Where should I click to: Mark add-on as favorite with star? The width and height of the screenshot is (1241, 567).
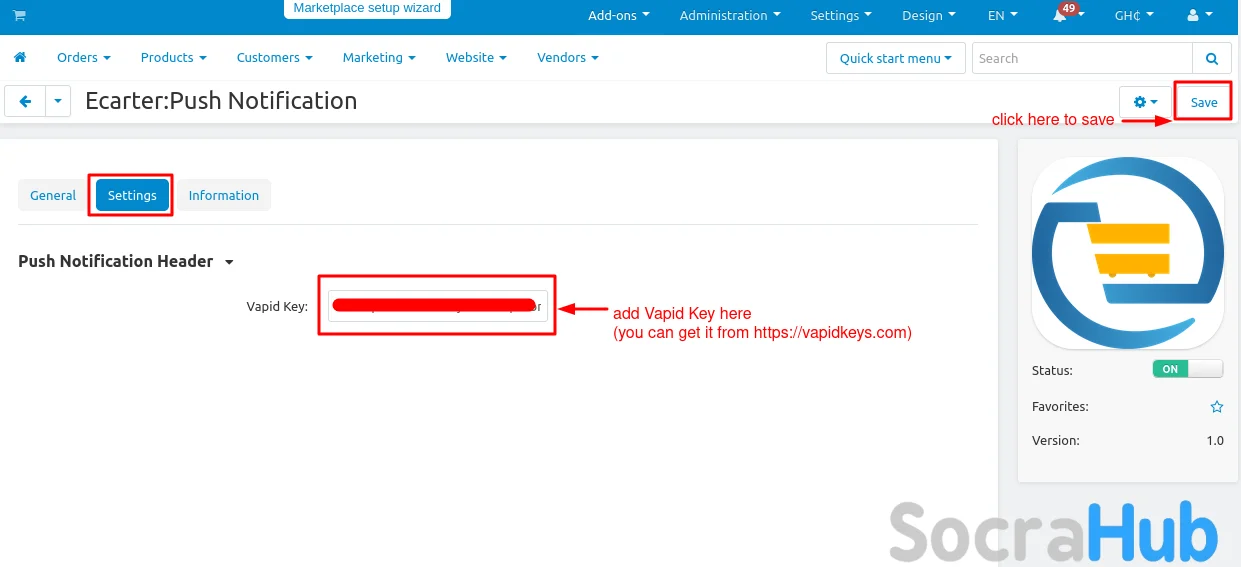pyautogui.click(x=1216, y=407)
